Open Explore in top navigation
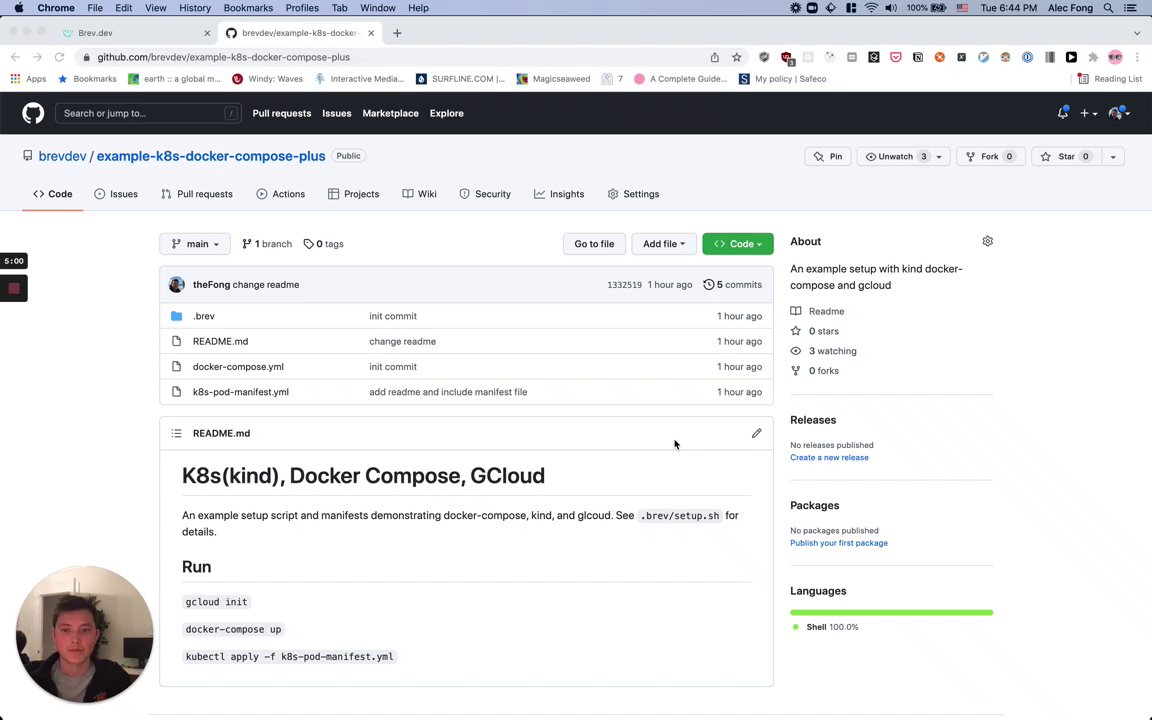1152x720 pixels. (x=447, y=113)
